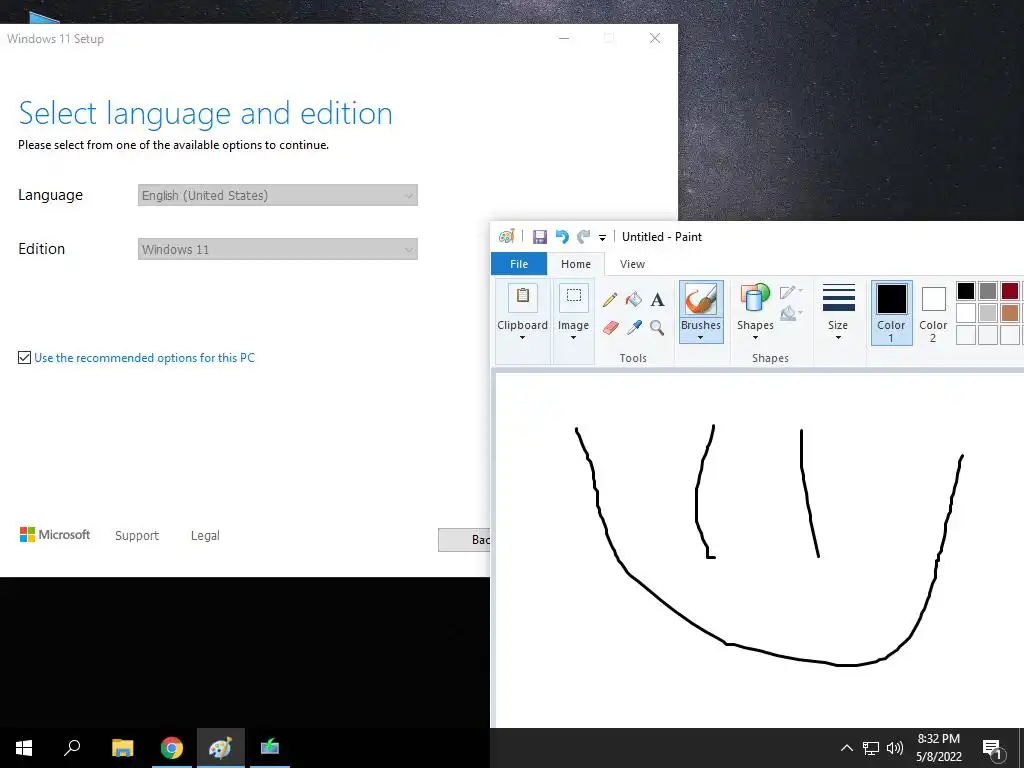Screen dimensions: 1024x768
Task: Open taskbar Search magnifier
Action: pos(72,748)
